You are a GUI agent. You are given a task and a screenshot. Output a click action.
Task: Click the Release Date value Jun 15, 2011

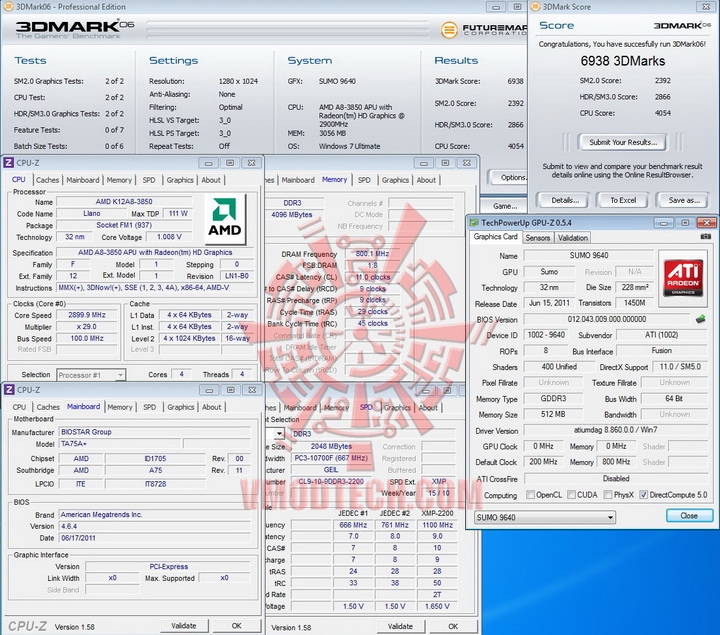[549, 303]
